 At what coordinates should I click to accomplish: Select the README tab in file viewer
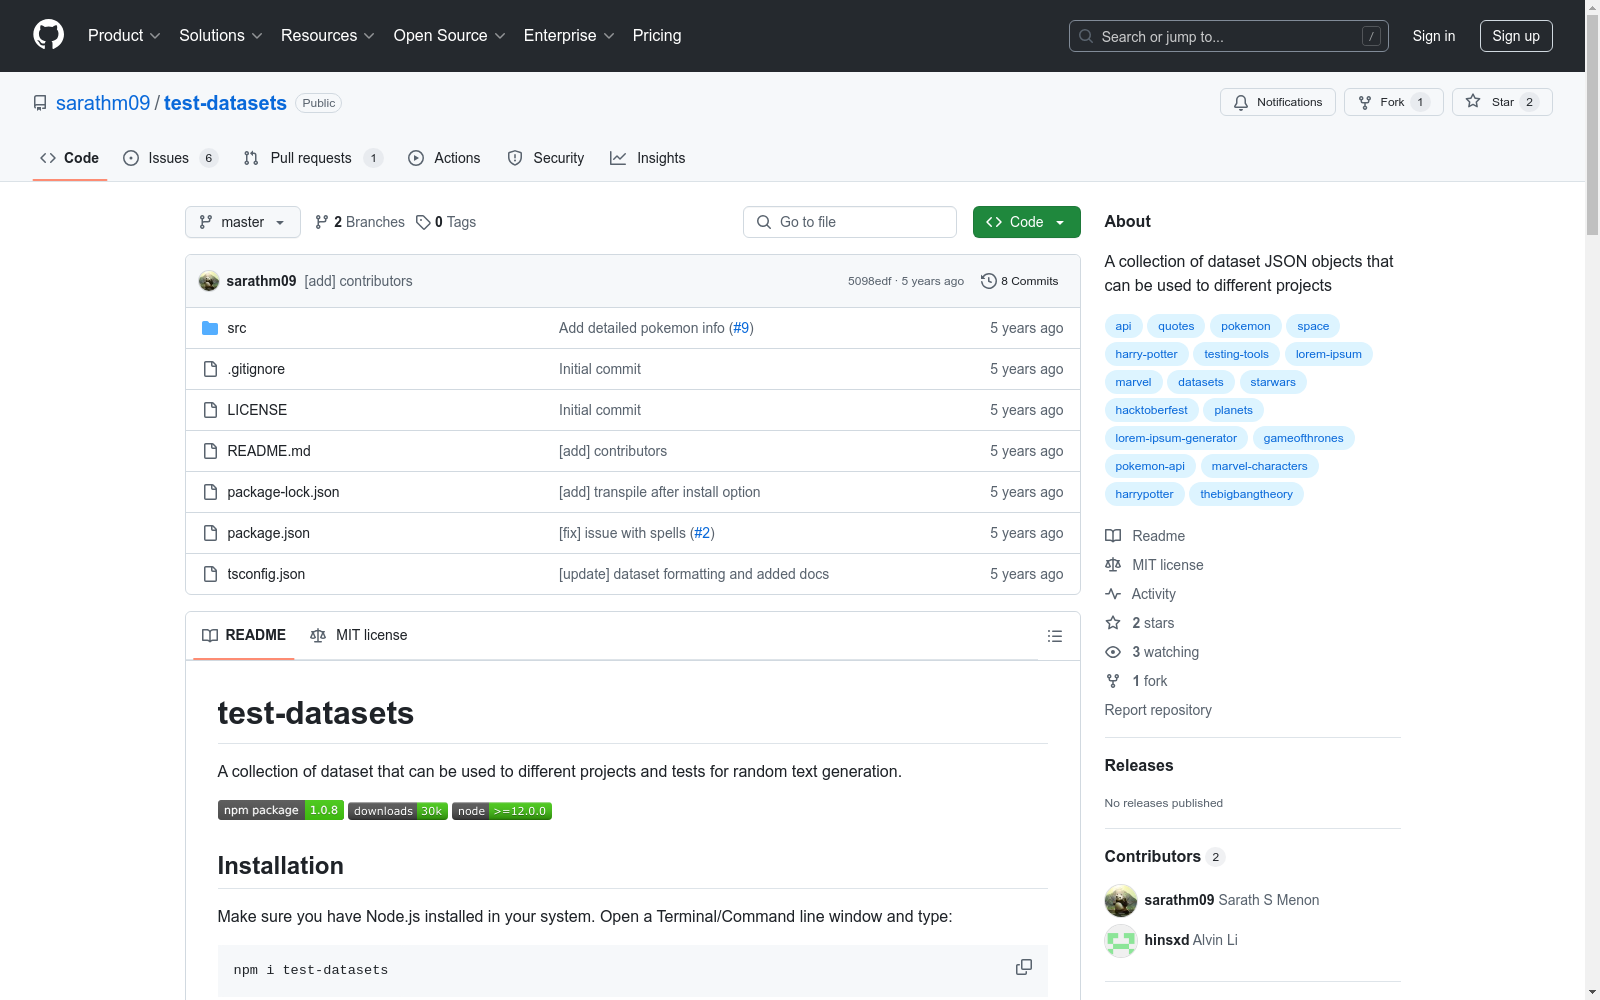coord(244,635)
